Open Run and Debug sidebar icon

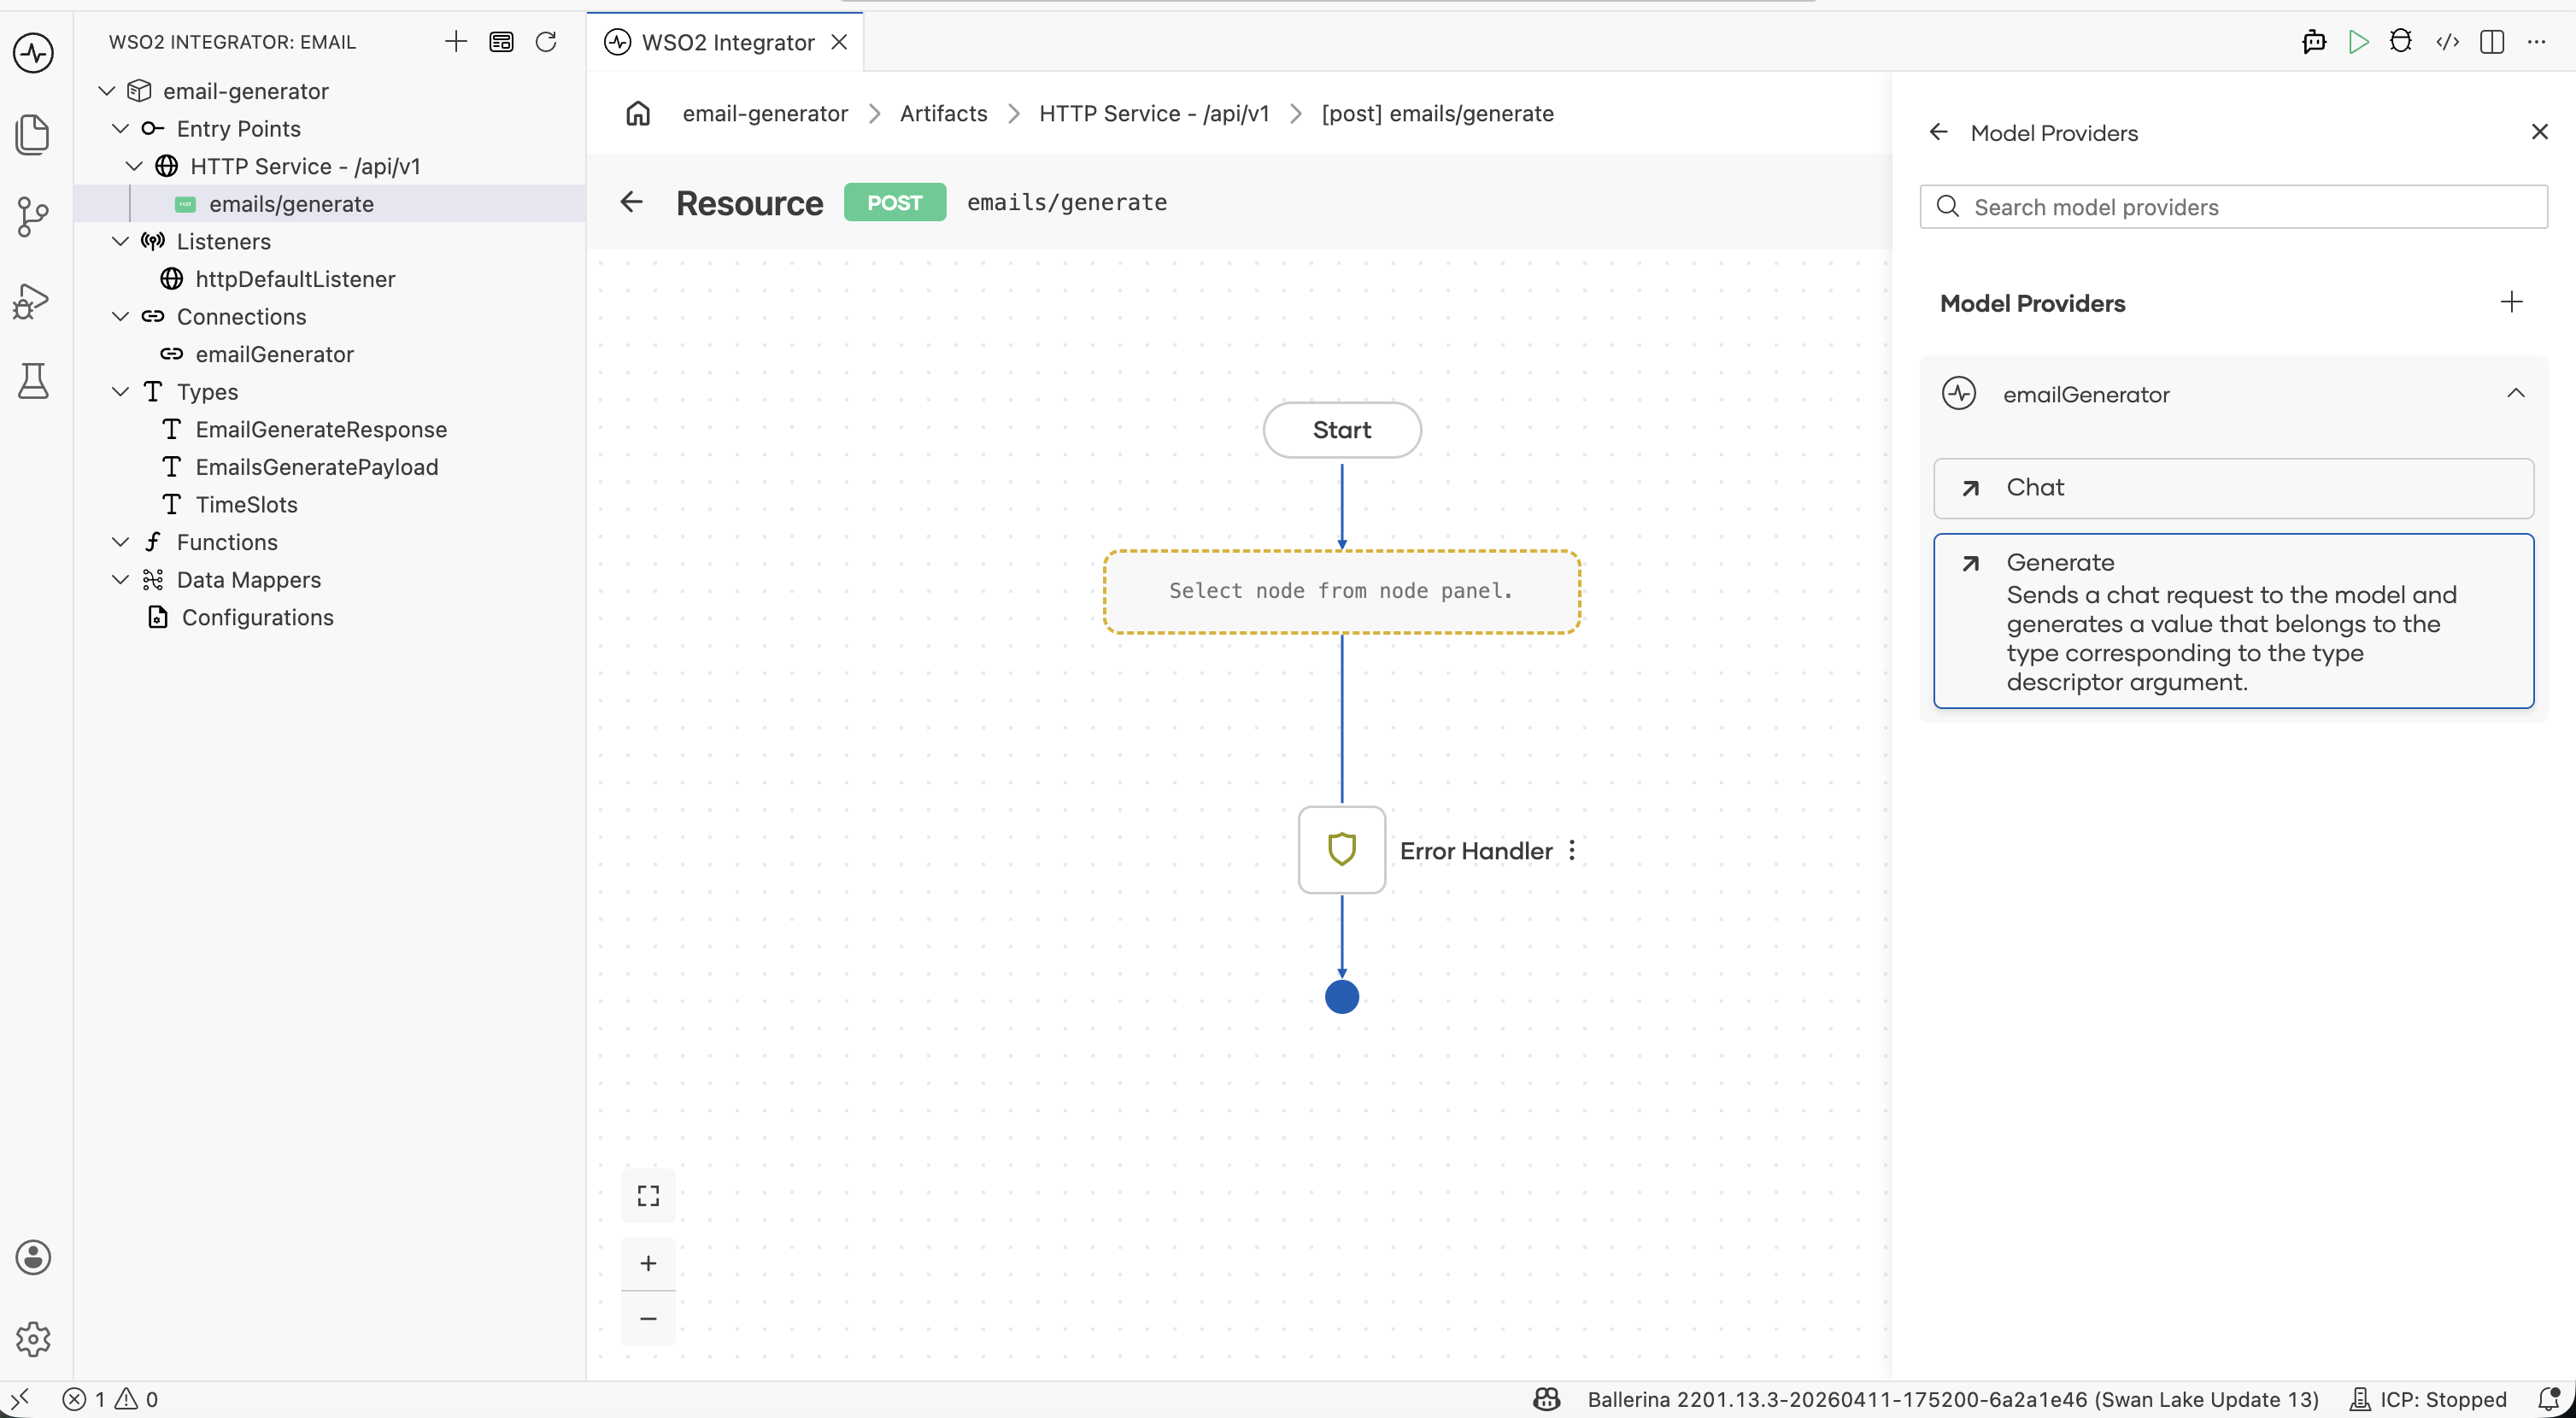33,299
